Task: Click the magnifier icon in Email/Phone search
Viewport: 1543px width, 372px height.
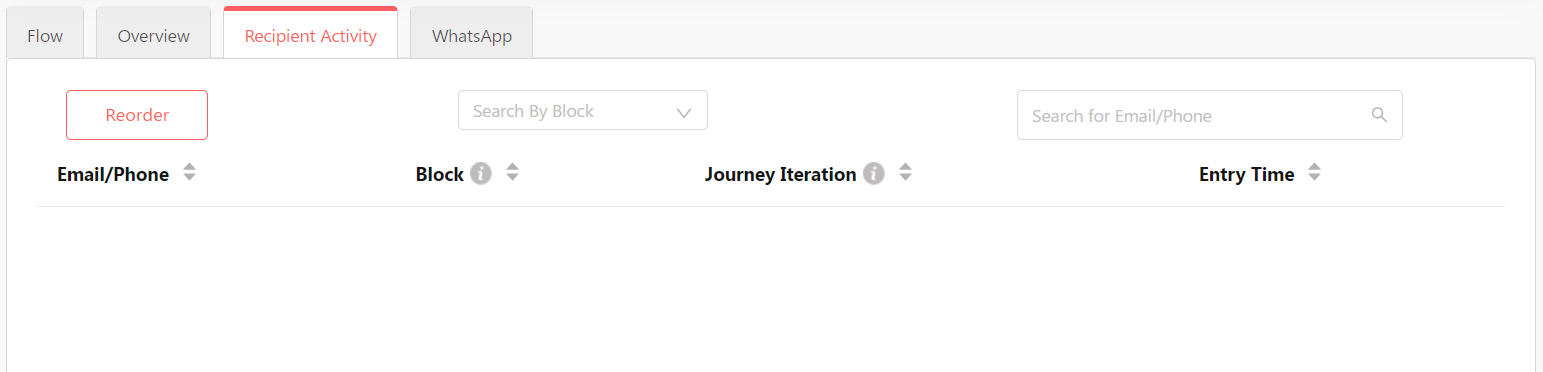Action: click(1379, 115)
